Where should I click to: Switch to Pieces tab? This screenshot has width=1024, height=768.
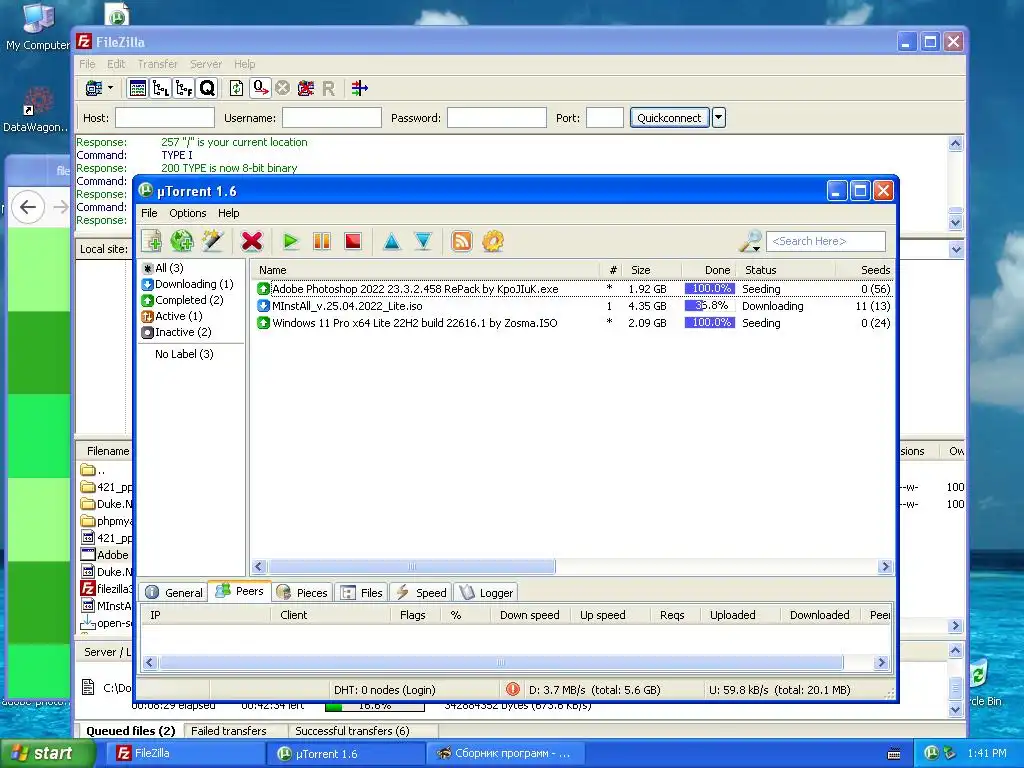click(x=302, y=592)
